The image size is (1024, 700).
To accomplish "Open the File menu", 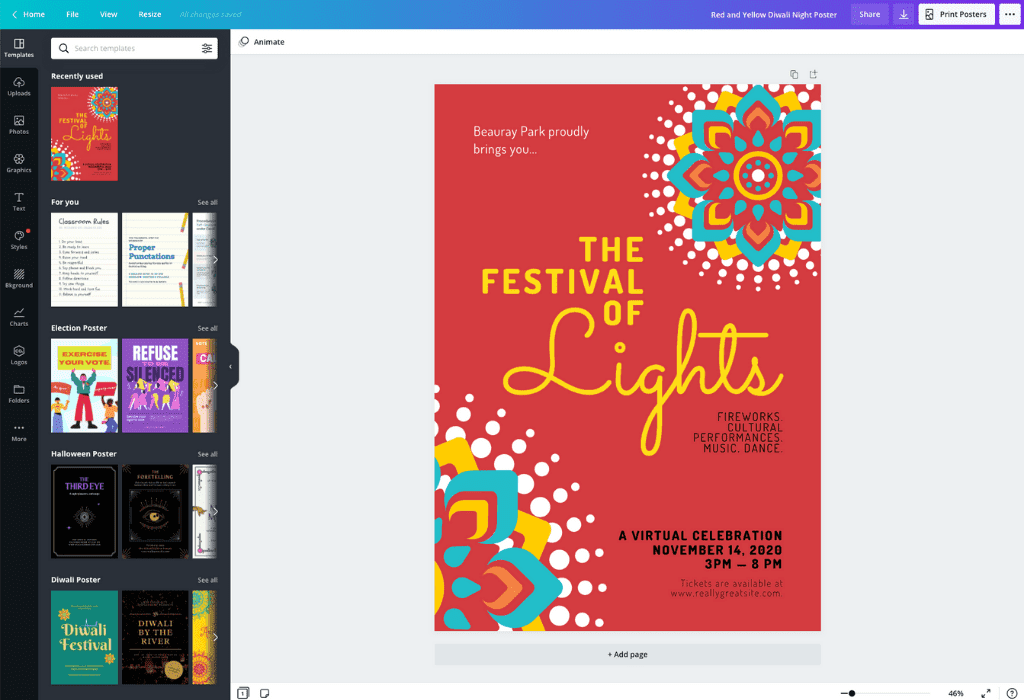I will pyautogui.click(x=72, y=14).
